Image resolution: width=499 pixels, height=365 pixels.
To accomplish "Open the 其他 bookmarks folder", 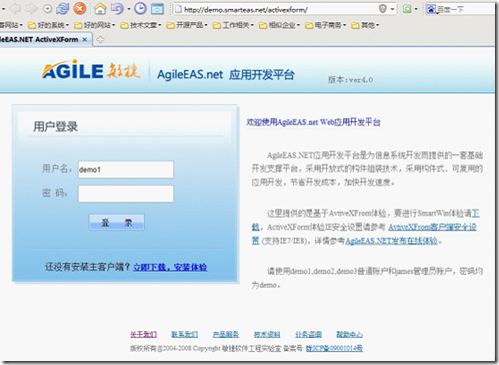I will (x=365, y=25).
